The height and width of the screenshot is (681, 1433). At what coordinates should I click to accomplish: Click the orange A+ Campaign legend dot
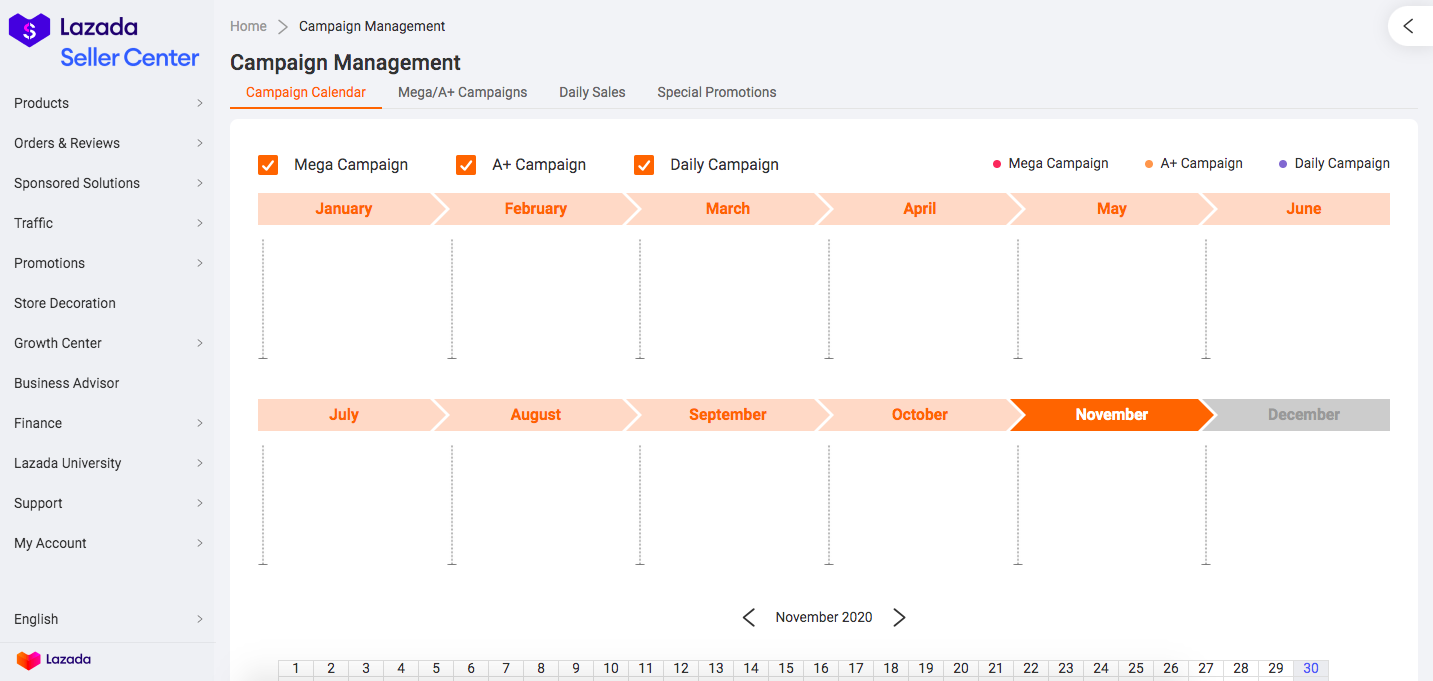1149,164
